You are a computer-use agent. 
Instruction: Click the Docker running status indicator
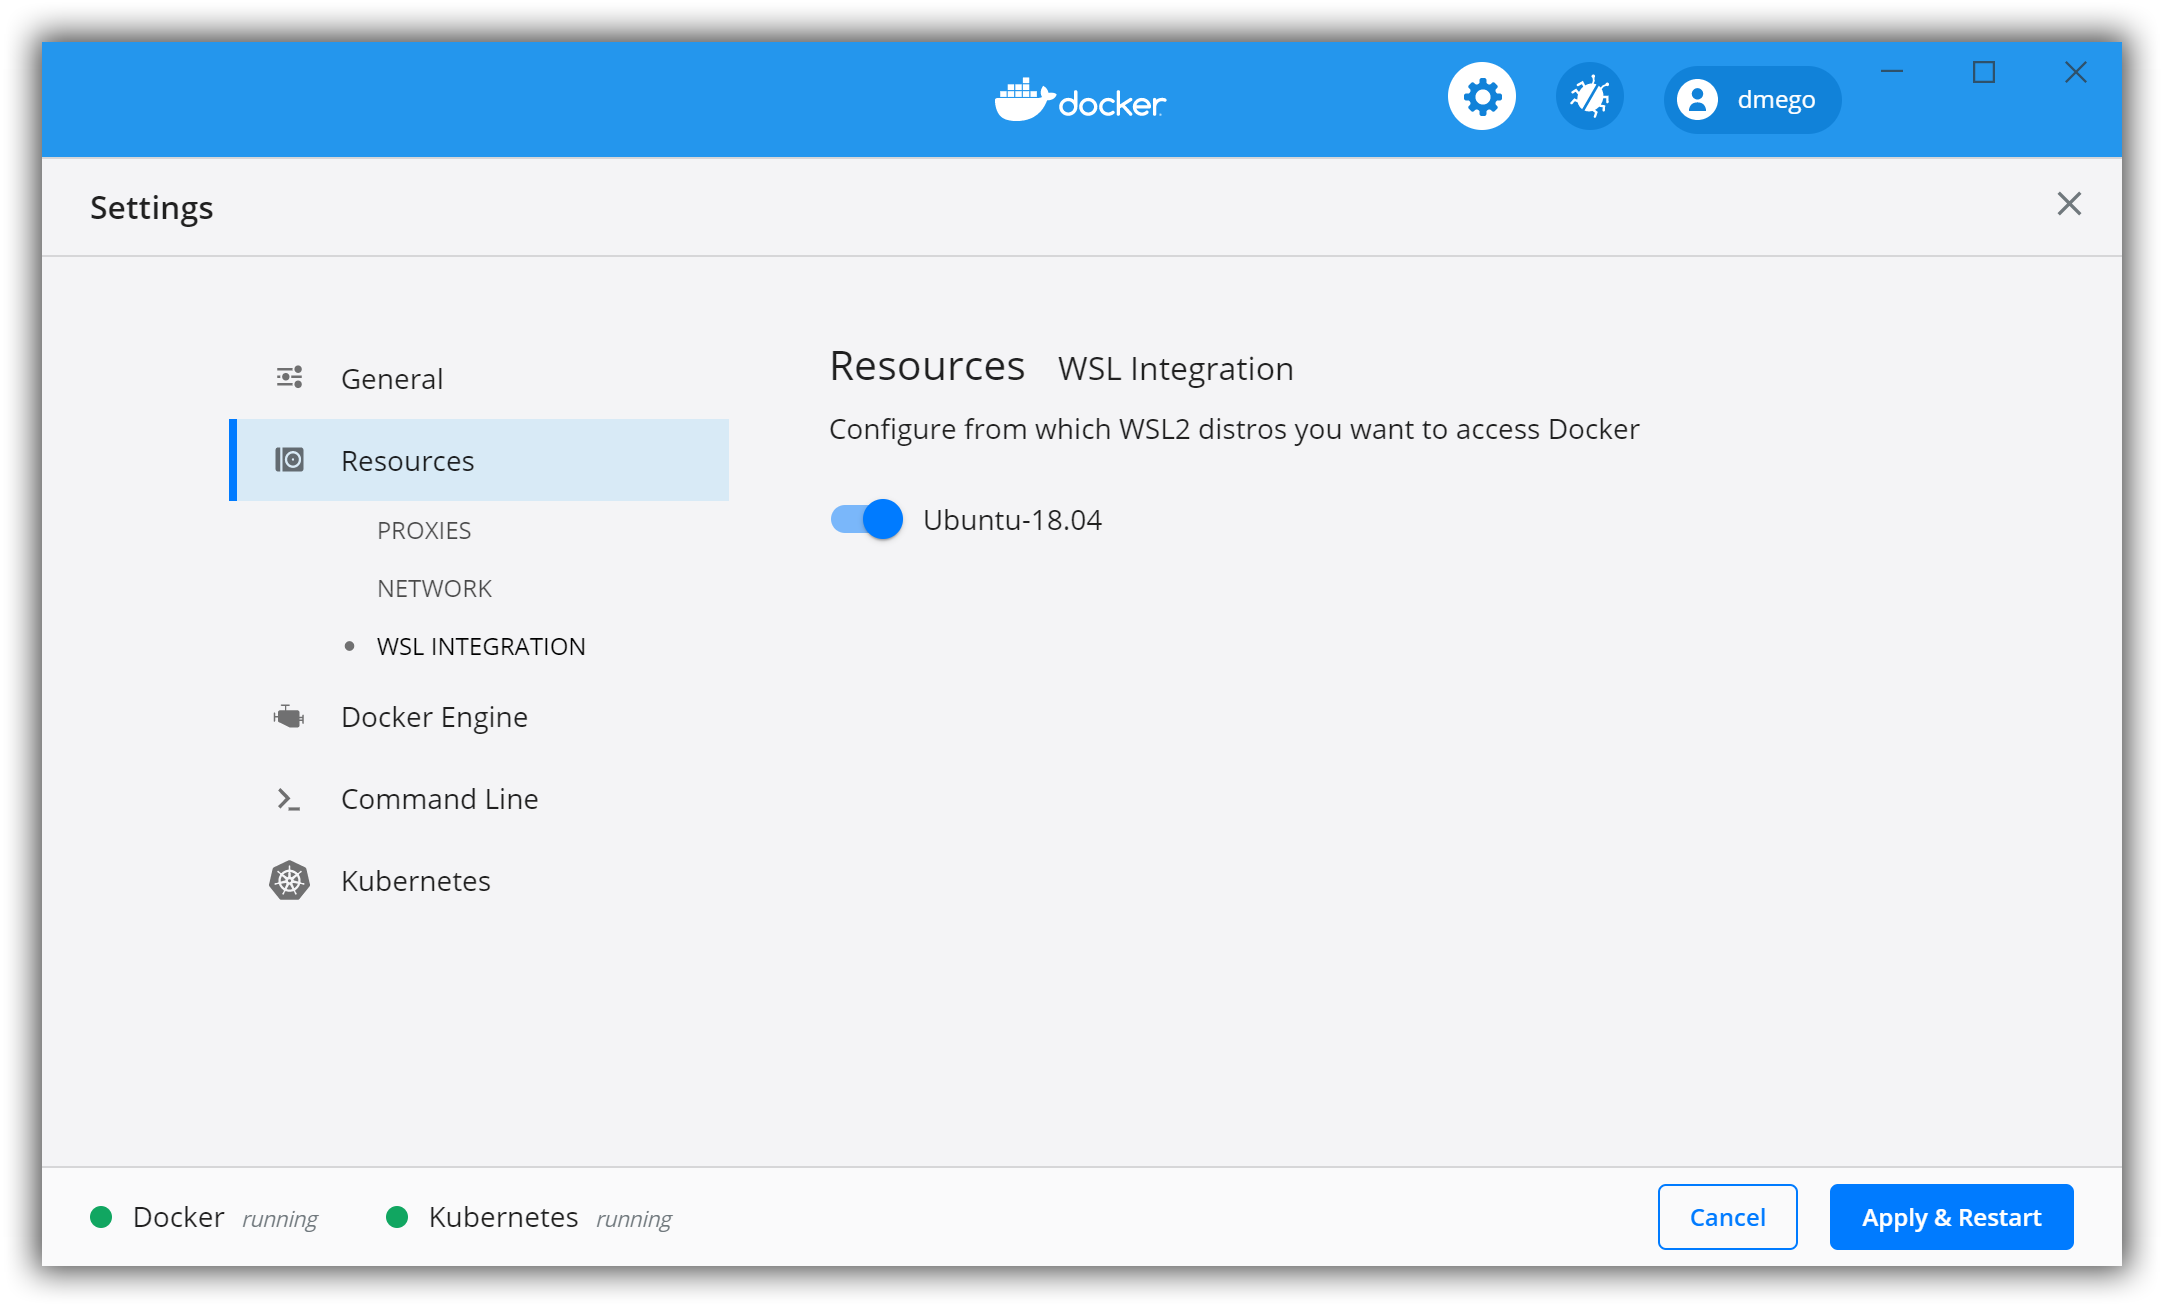tap(104, 1217)
